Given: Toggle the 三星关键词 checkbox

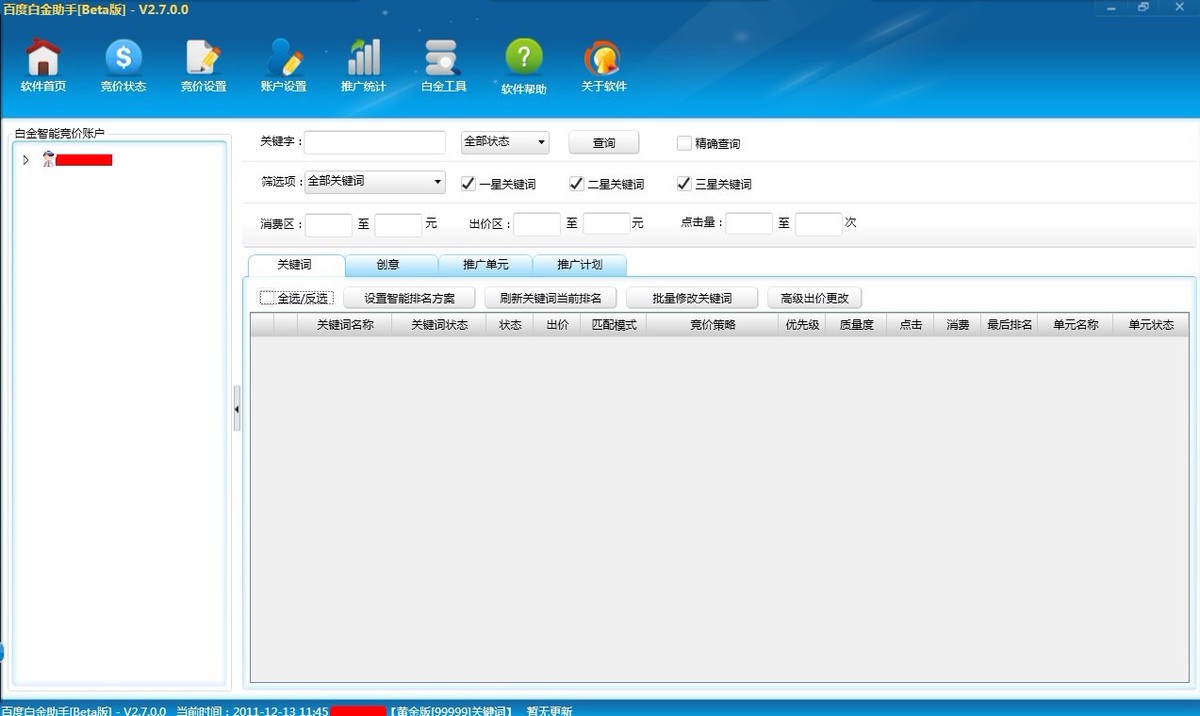Looking at the screenshot, I should (684, 183).
